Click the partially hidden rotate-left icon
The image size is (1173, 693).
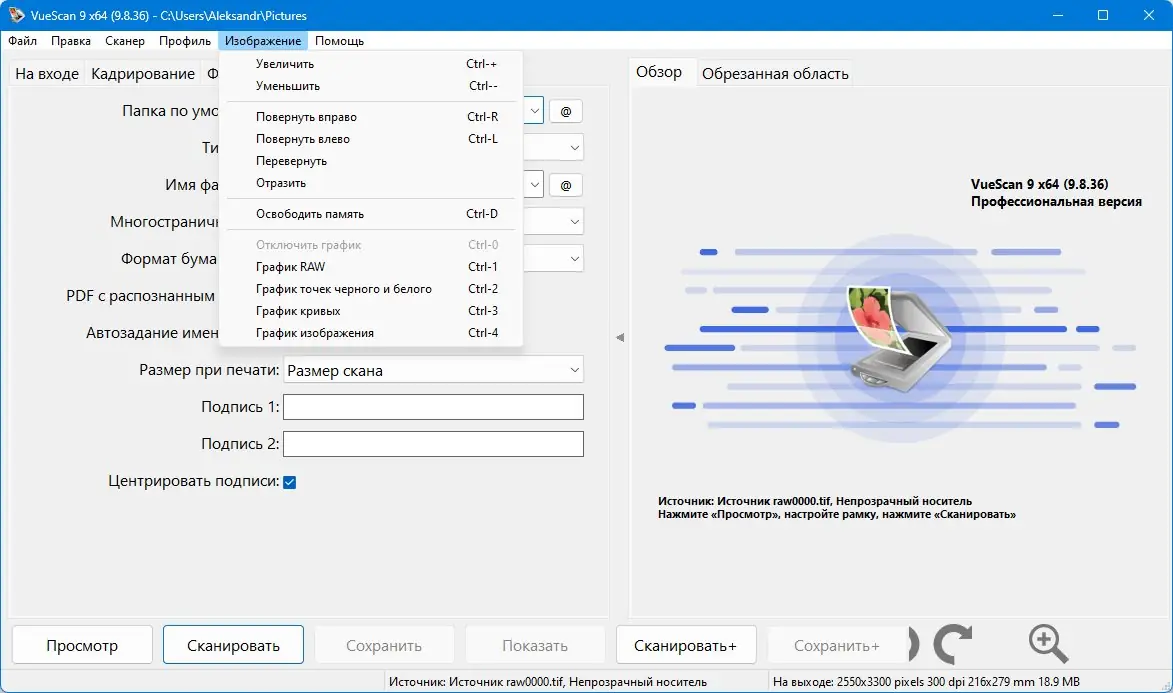pyautogui.click(x=913, y=644)
